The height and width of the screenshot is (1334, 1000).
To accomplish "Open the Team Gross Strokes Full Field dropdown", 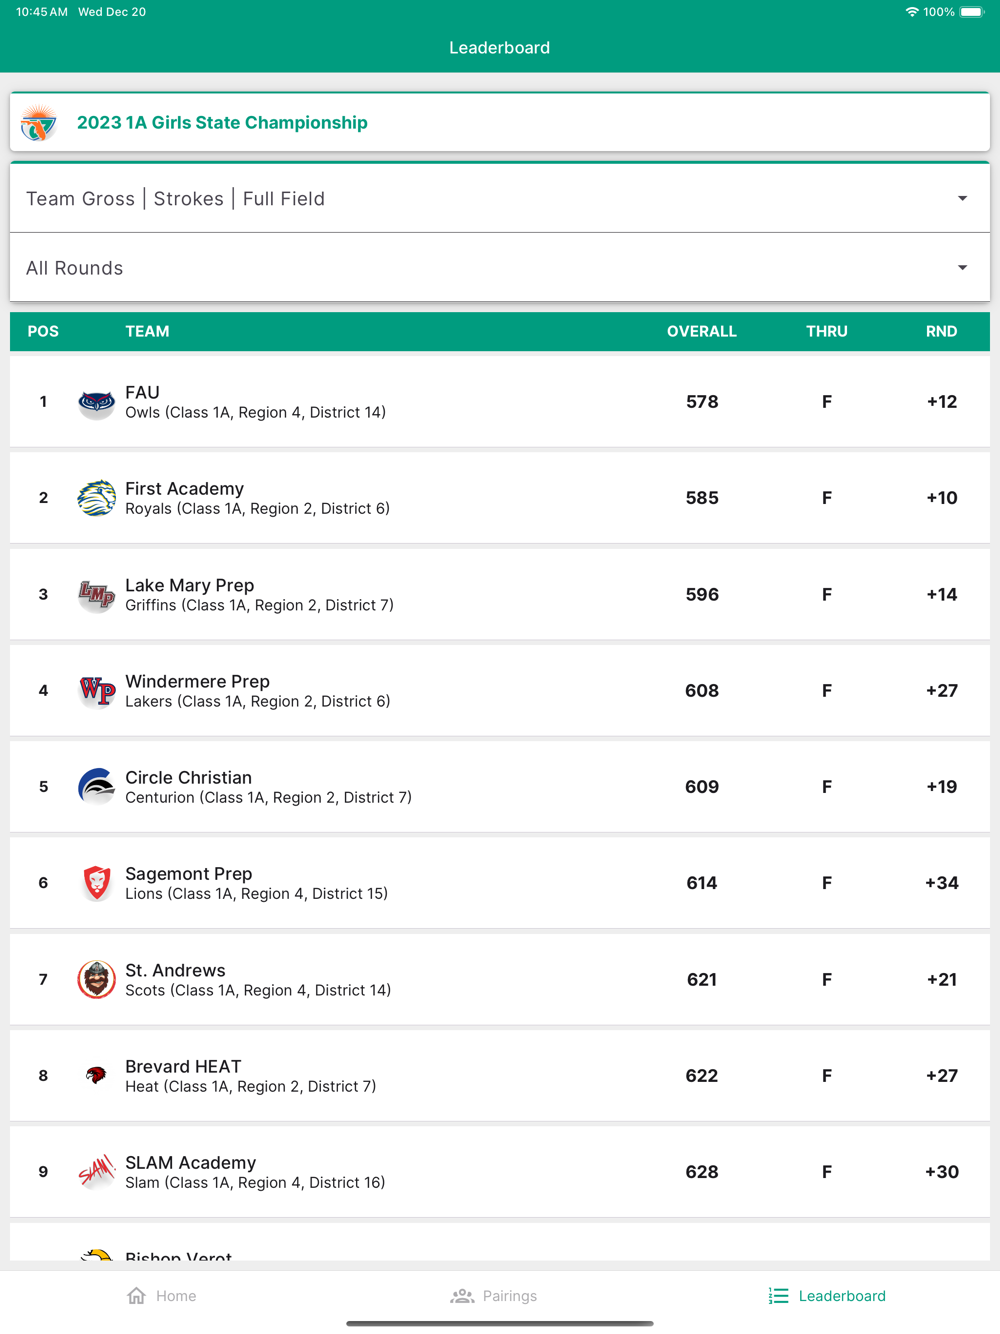I will point(500,199).
